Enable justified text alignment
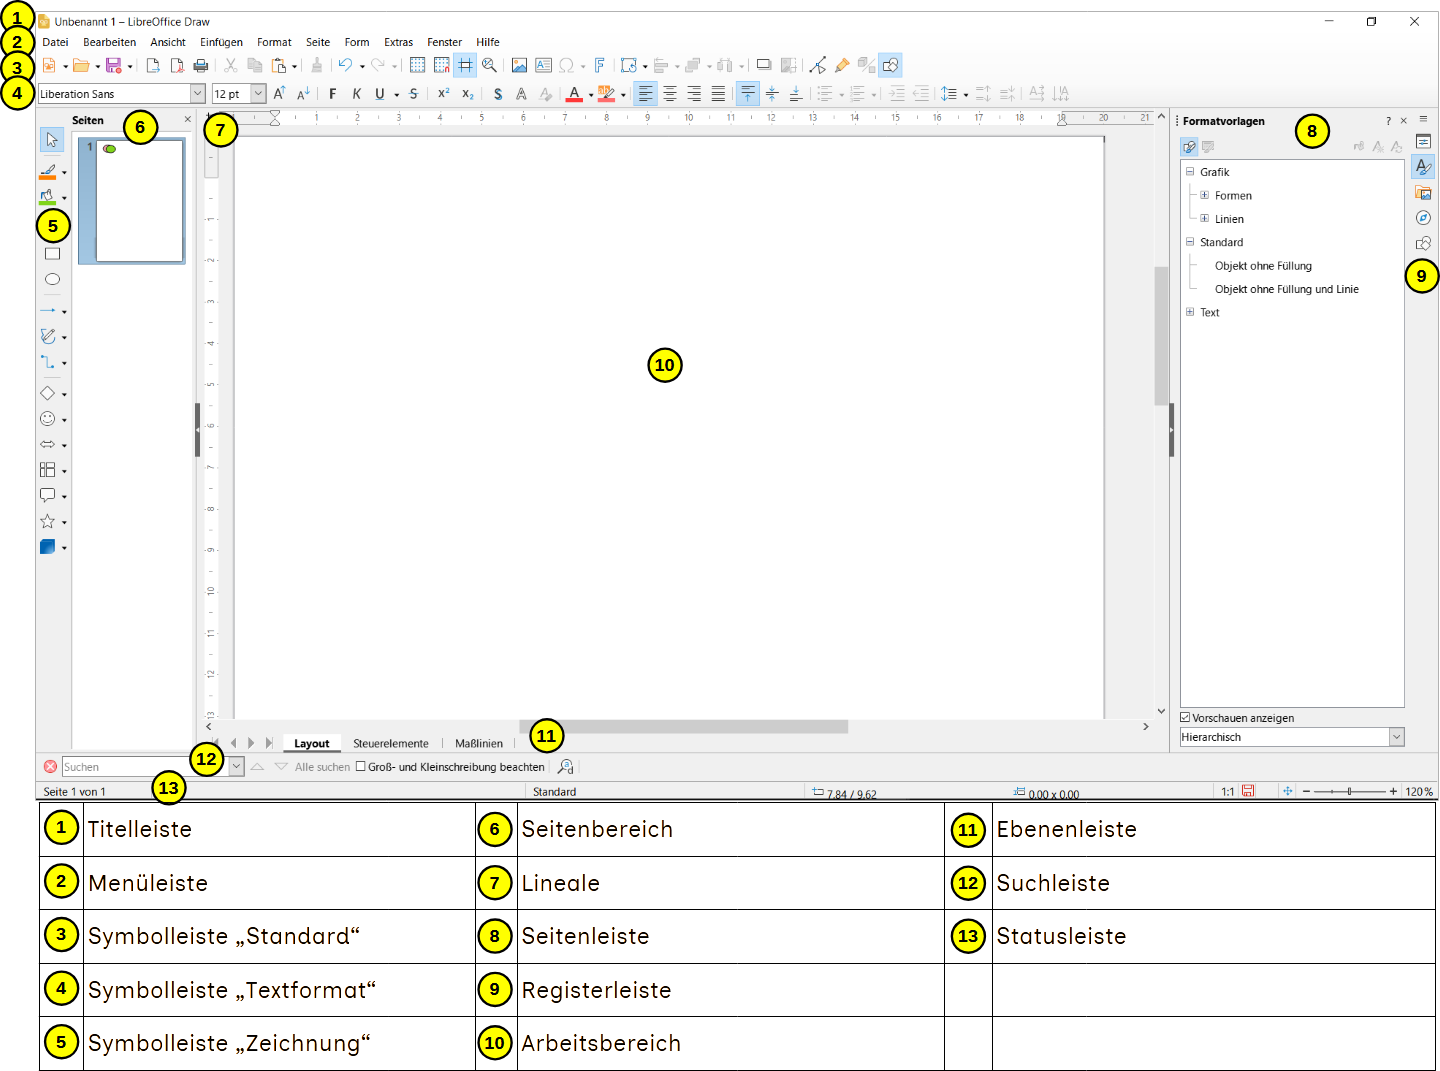This screenshot has height=1071, width=1440. 718,94
